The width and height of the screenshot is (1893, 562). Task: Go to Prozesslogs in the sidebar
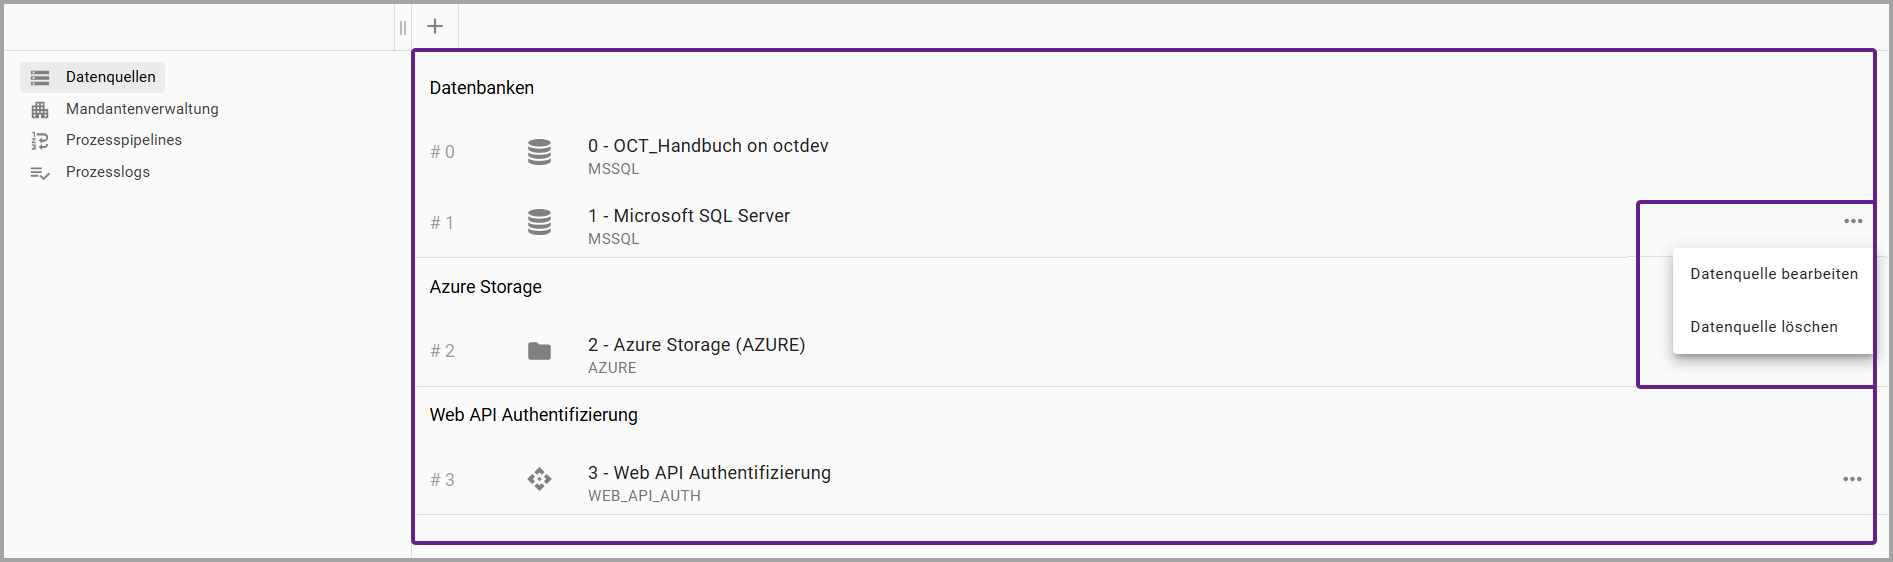pos(108,172)
